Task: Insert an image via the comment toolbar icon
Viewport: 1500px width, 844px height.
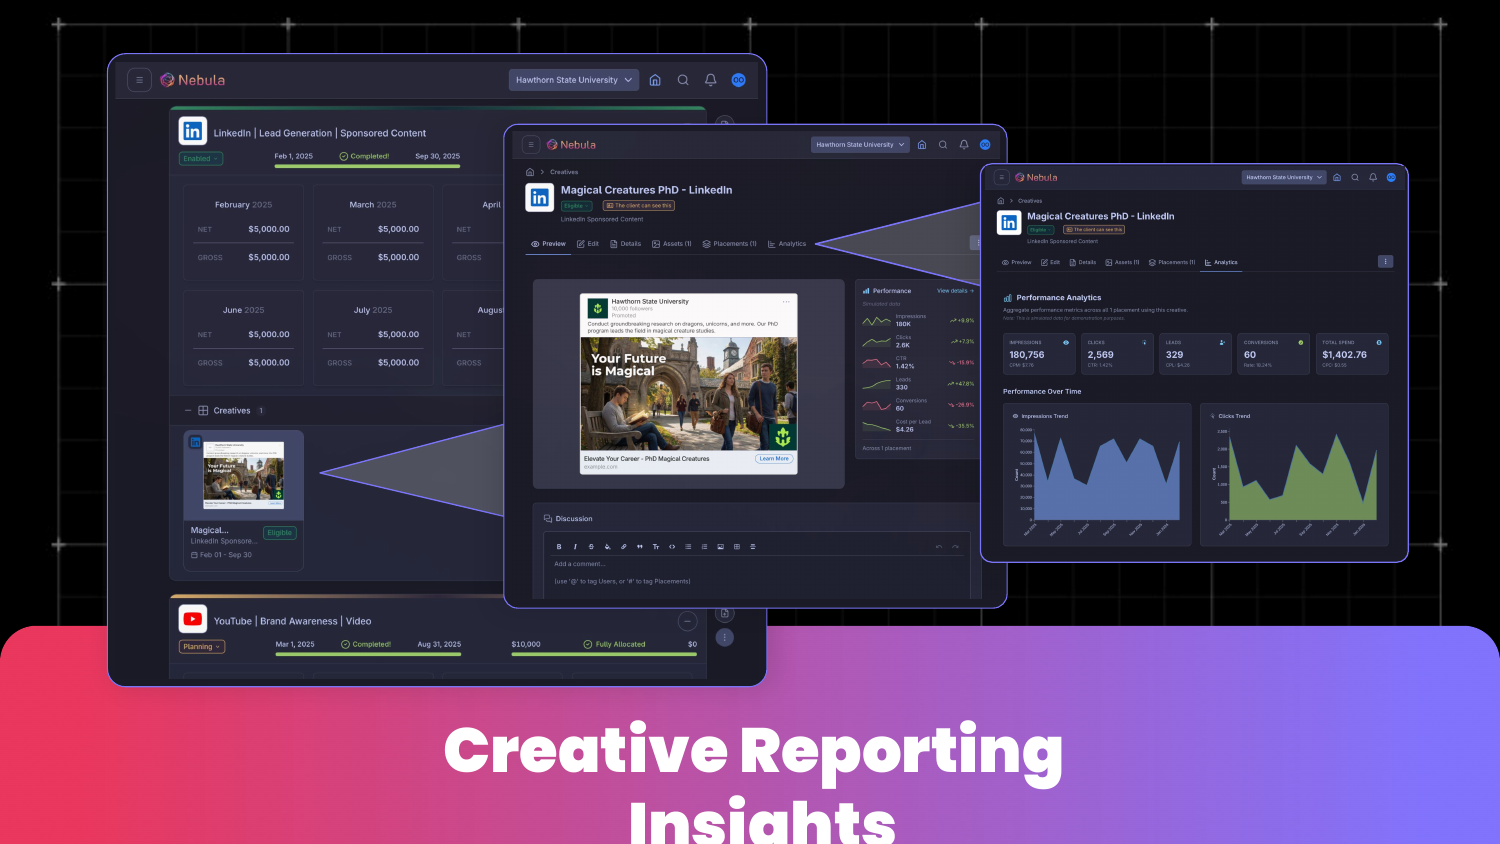Action: (x=720, y=546)
